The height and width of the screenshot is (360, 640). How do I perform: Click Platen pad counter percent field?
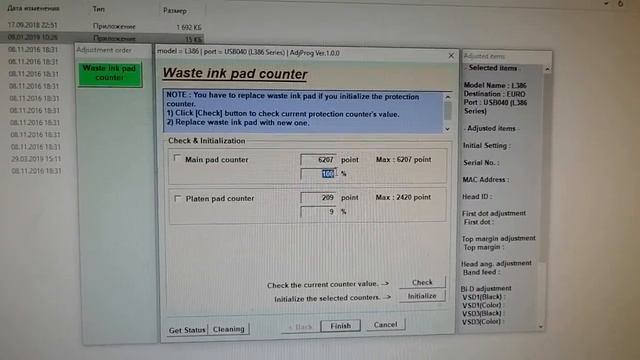318,211
